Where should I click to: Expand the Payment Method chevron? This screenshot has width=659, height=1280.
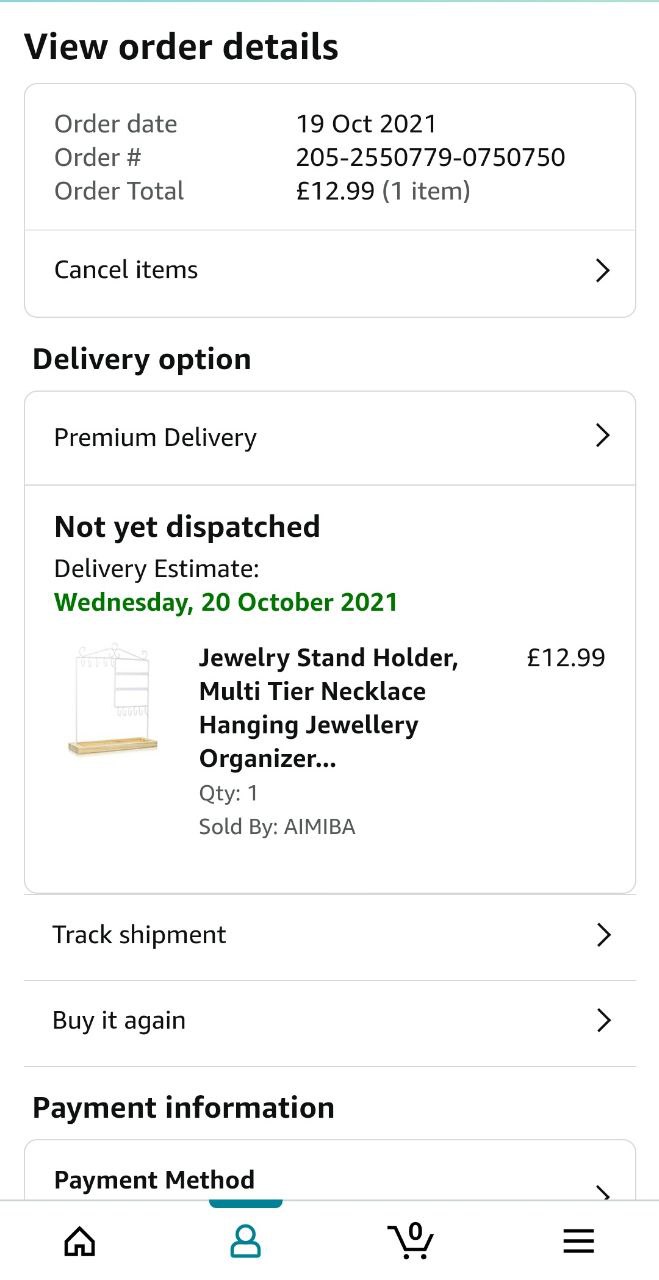[603, 1190]
